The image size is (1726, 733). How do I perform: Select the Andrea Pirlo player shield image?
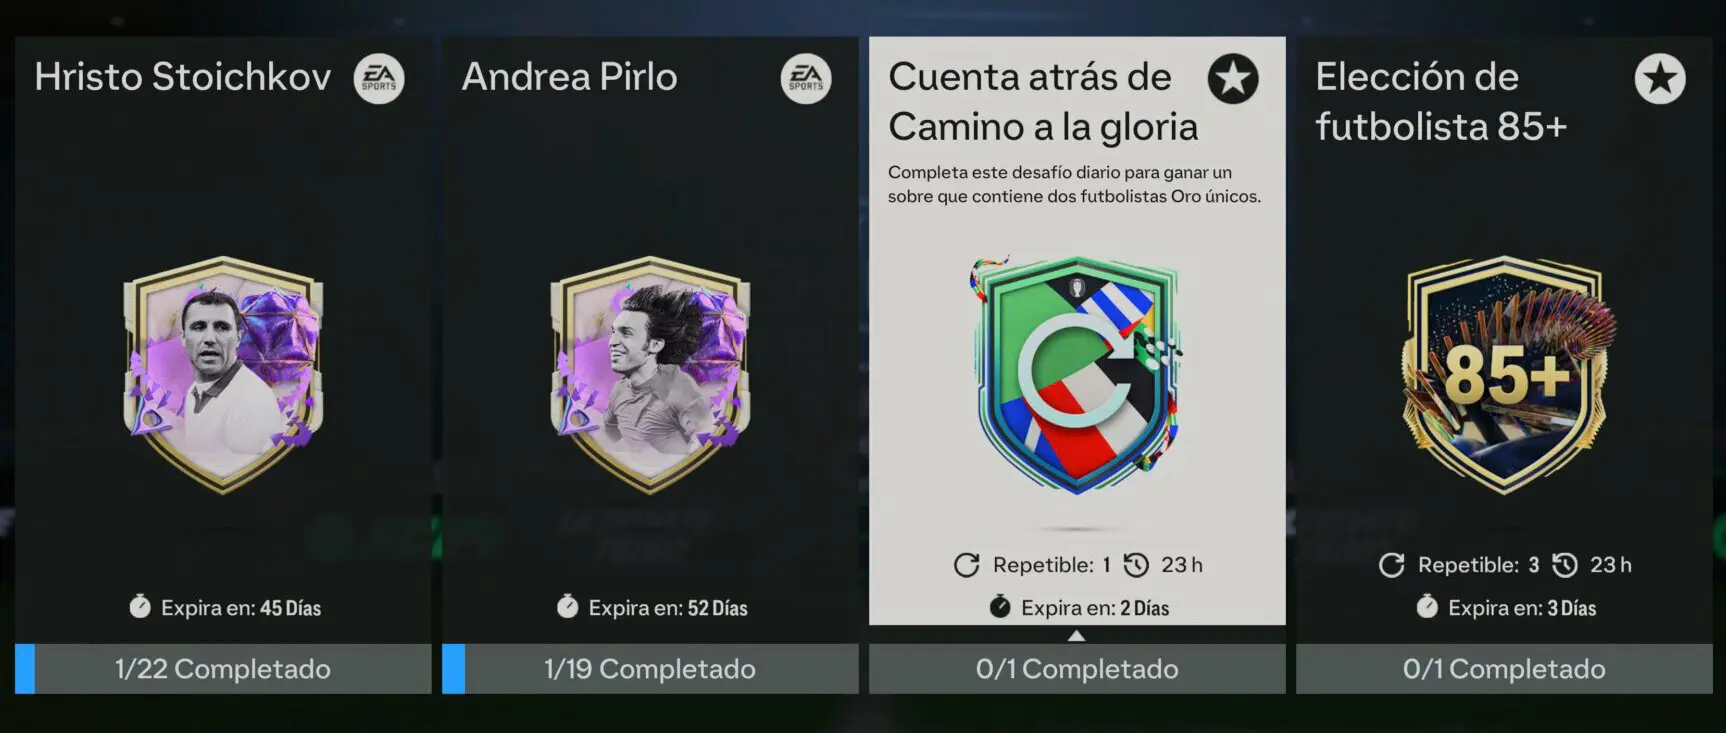(x=650, y=374)
